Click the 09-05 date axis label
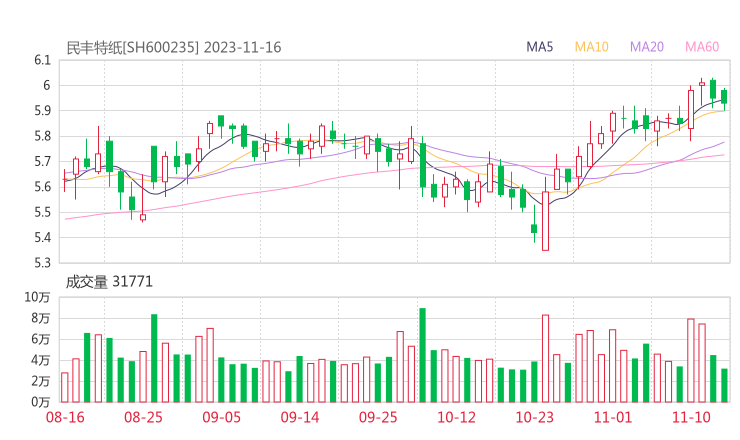The height and width of the screenshot is (440, 740). coord(222,417)
